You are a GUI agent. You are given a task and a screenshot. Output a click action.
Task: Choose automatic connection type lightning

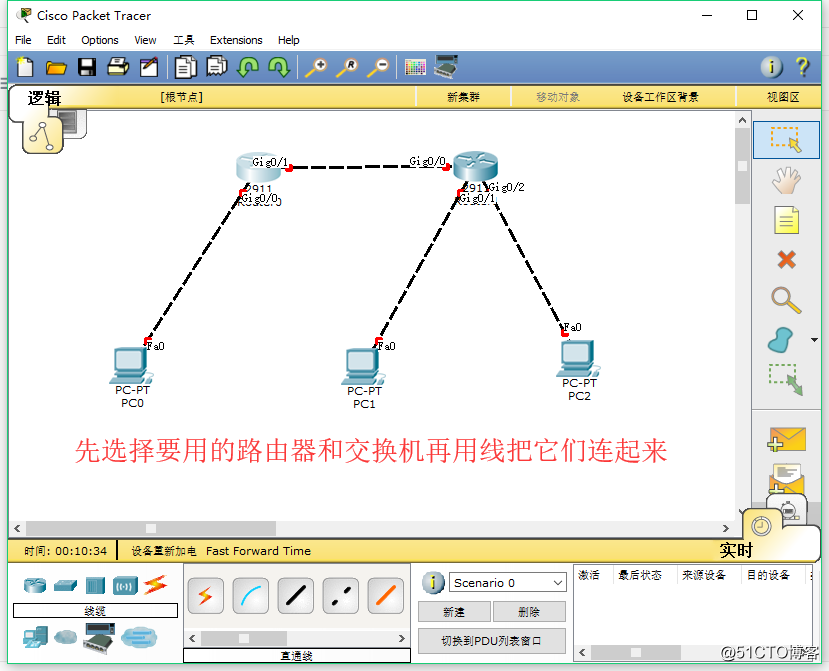206,596
